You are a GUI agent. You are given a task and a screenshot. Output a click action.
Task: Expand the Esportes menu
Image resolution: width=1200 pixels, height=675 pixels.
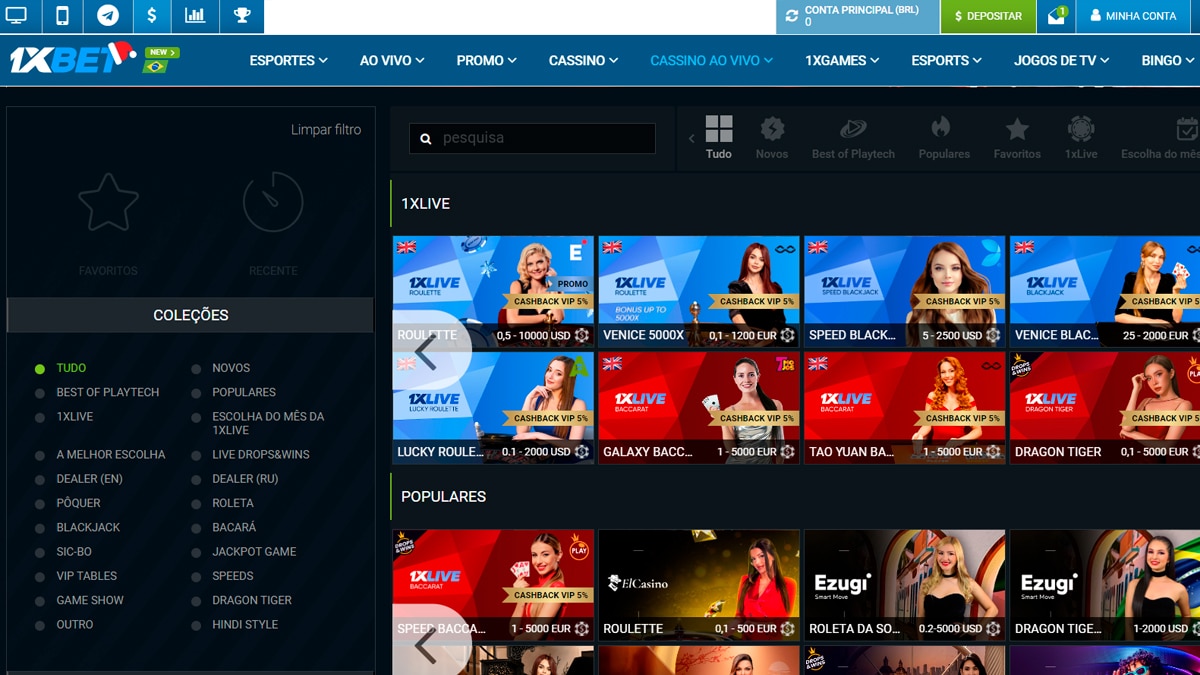click(x=288, y=60)
